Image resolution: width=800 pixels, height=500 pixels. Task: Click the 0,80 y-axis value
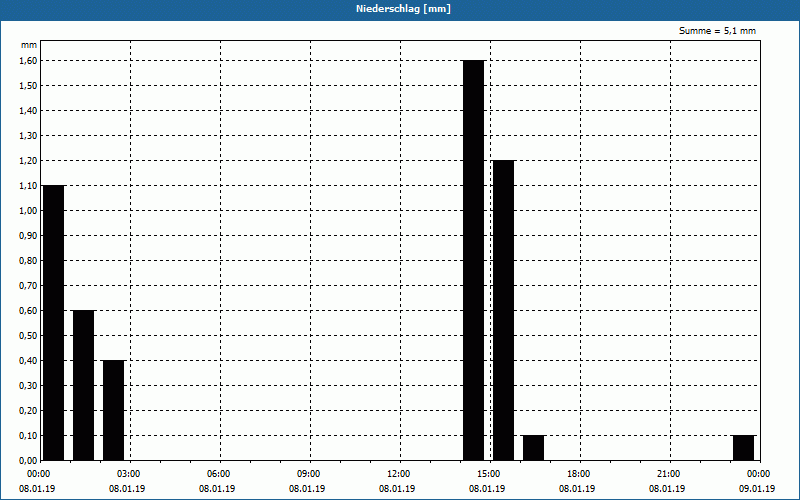tap(29, 261)
